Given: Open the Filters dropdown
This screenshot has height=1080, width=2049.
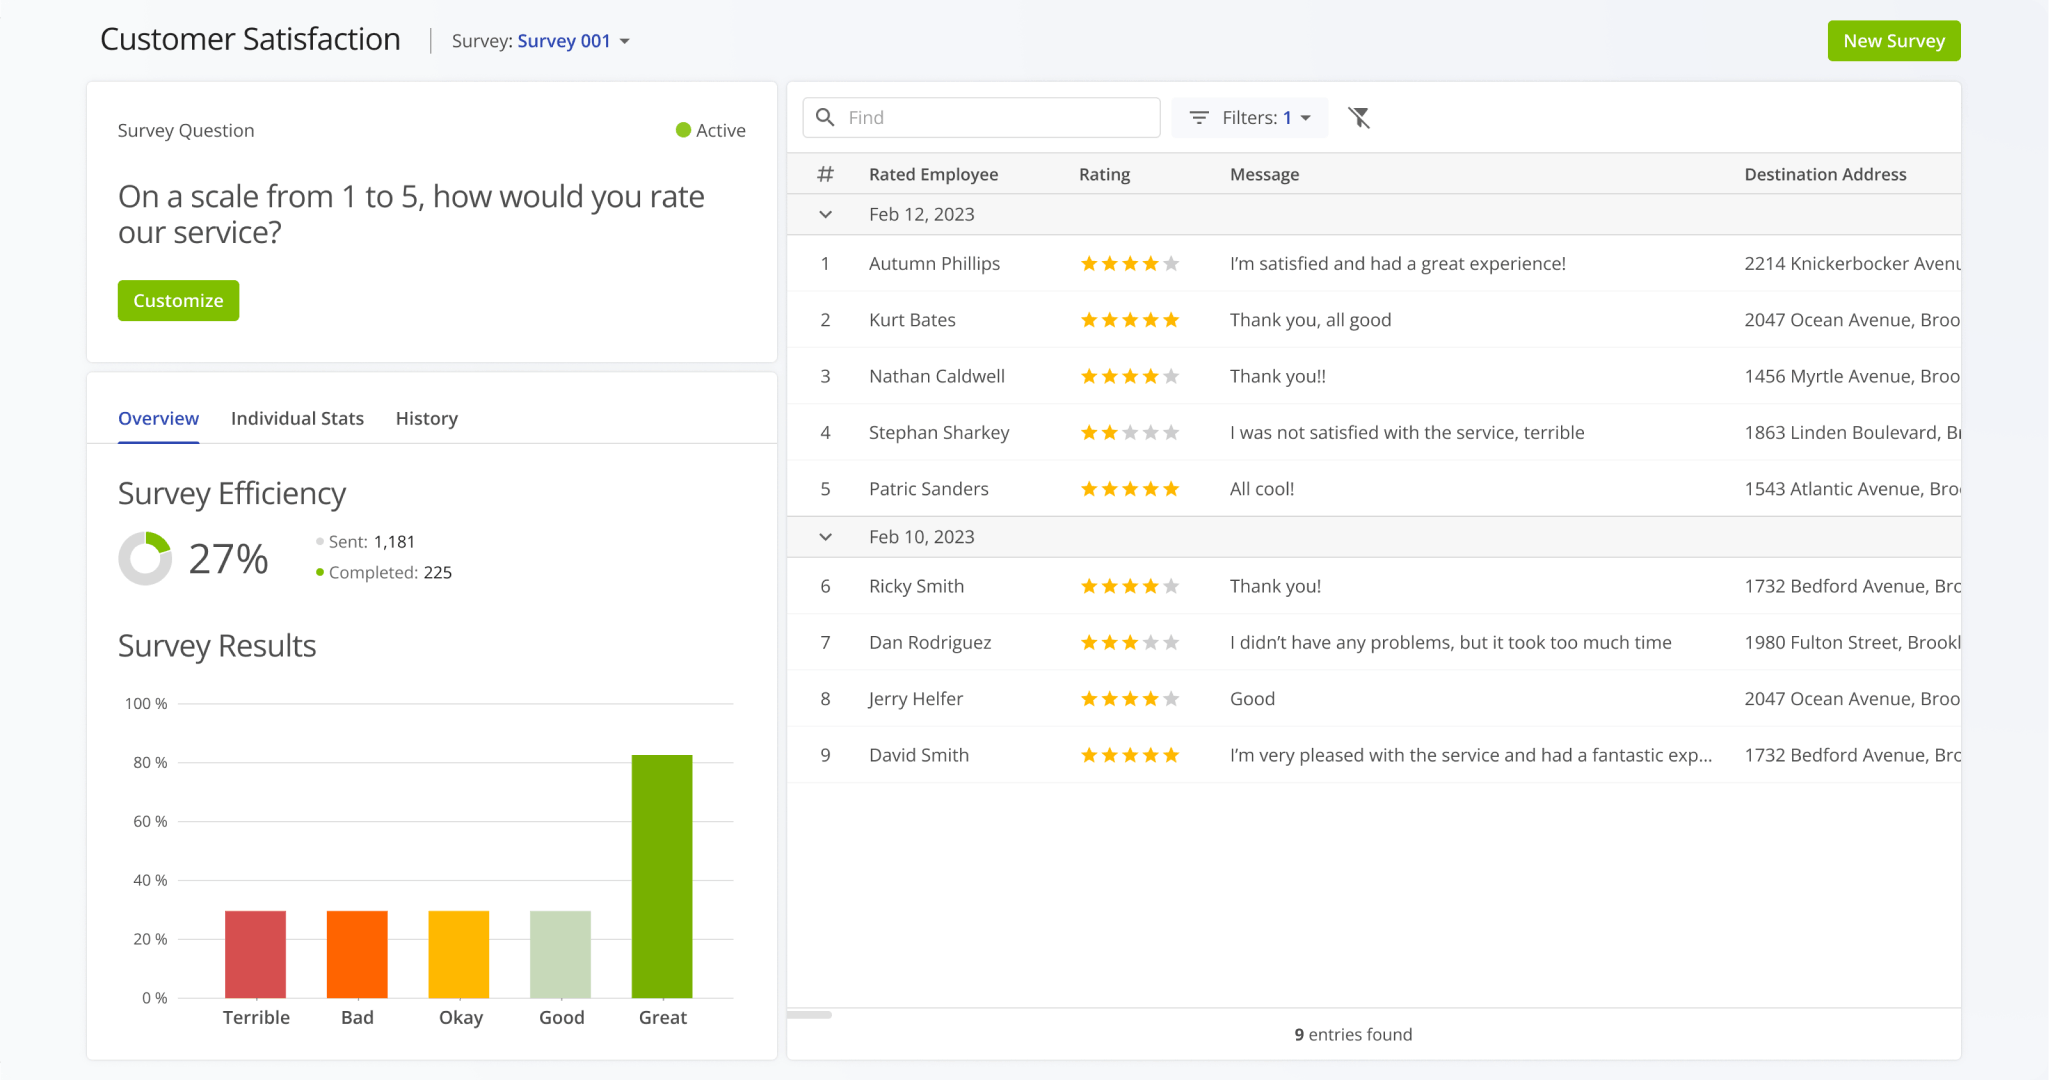Looking at the screenshot, I should 1250,118.
